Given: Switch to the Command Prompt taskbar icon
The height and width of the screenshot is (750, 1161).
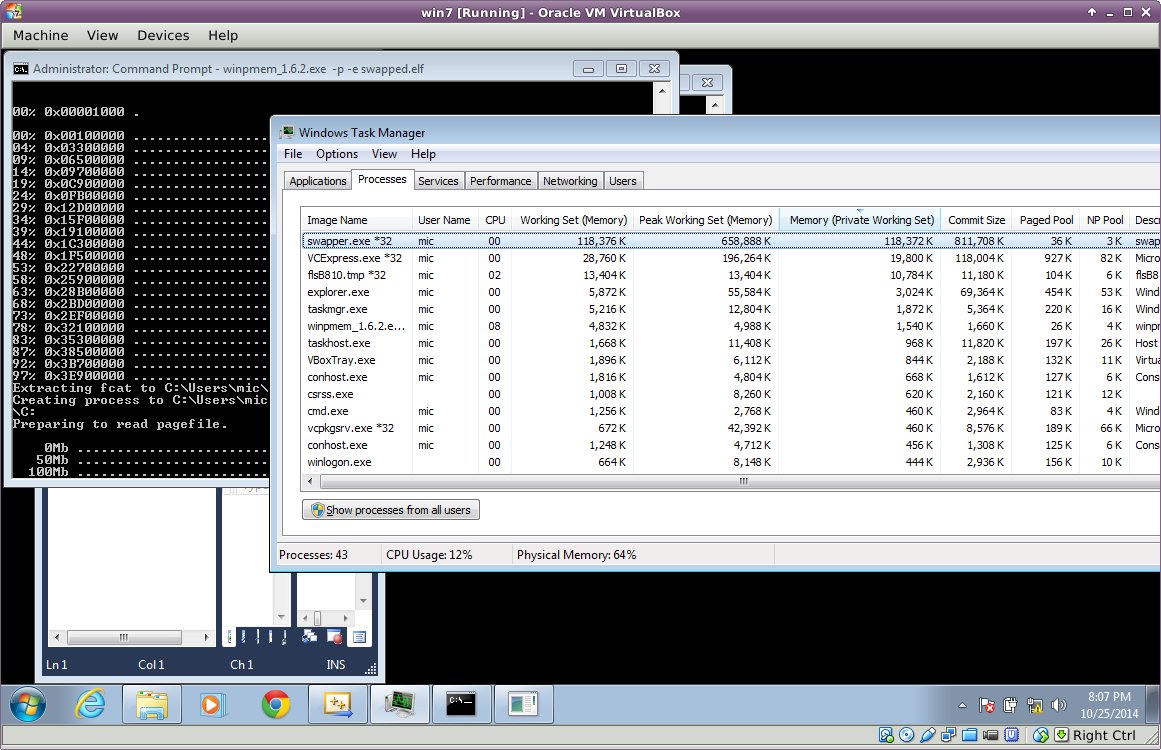Looking at the screenshot, I should (x=461, y=704).
